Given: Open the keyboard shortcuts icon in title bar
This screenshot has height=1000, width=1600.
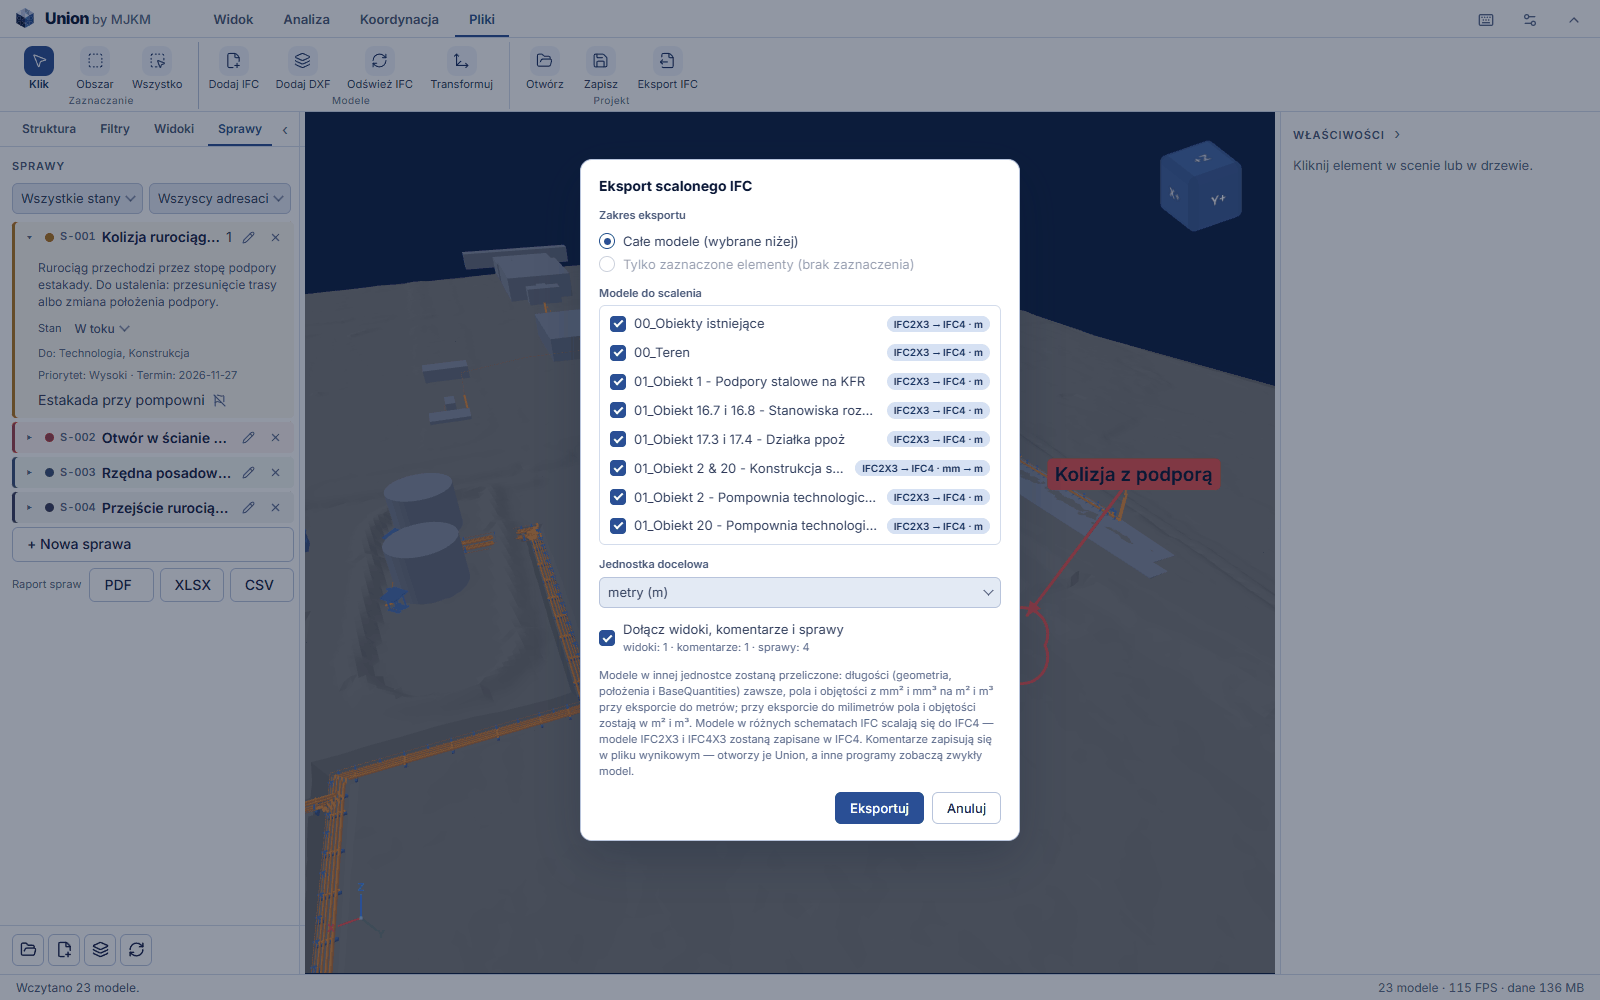Looking at the screenshot, I should [1486, 20].
